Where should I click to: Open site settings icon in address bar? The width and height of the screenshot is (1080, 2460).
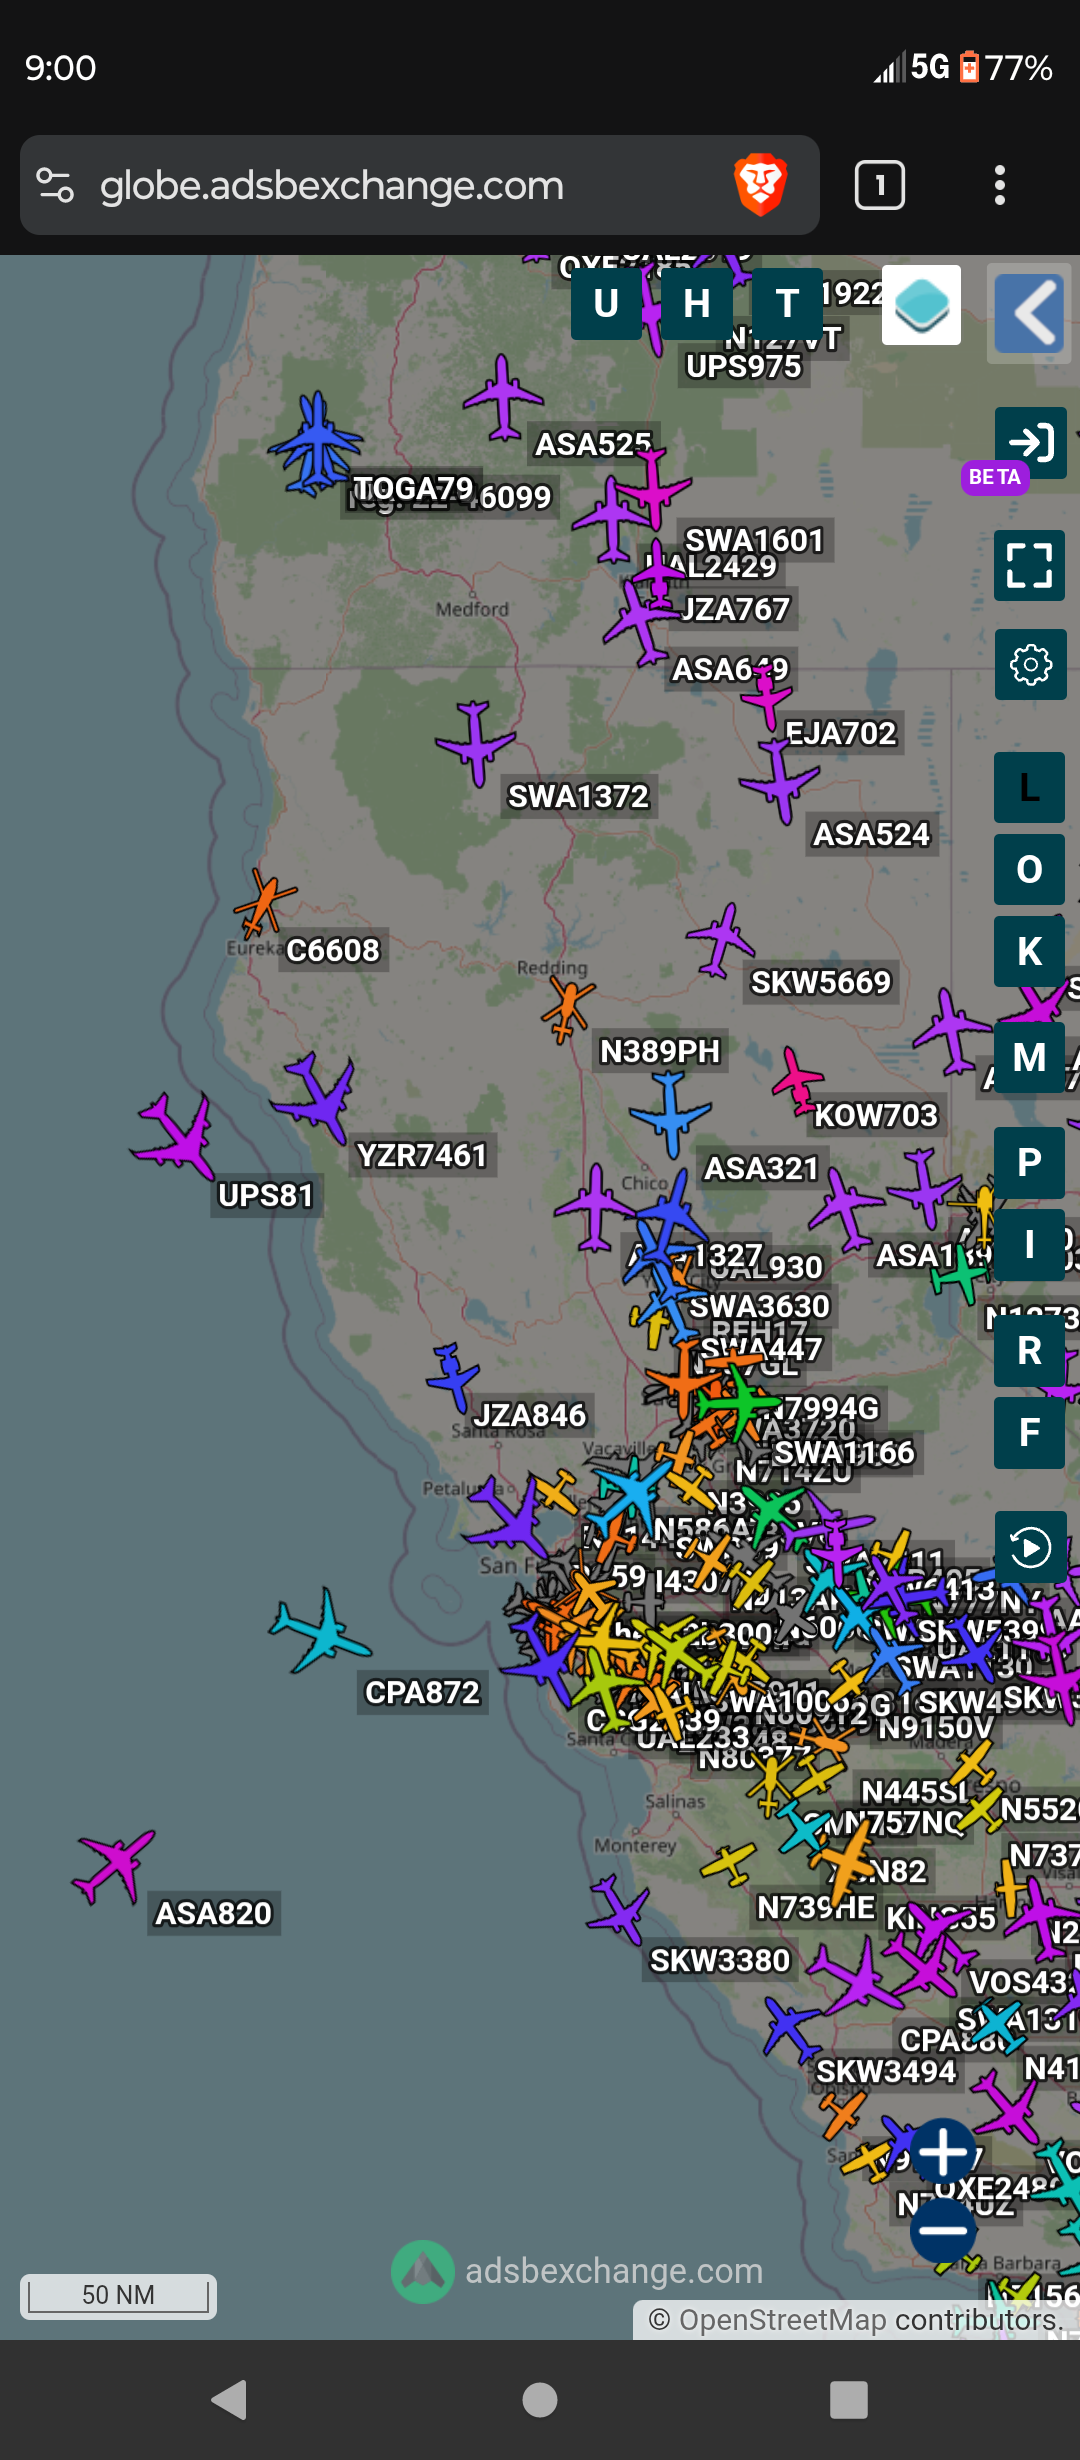pos(55,185)
